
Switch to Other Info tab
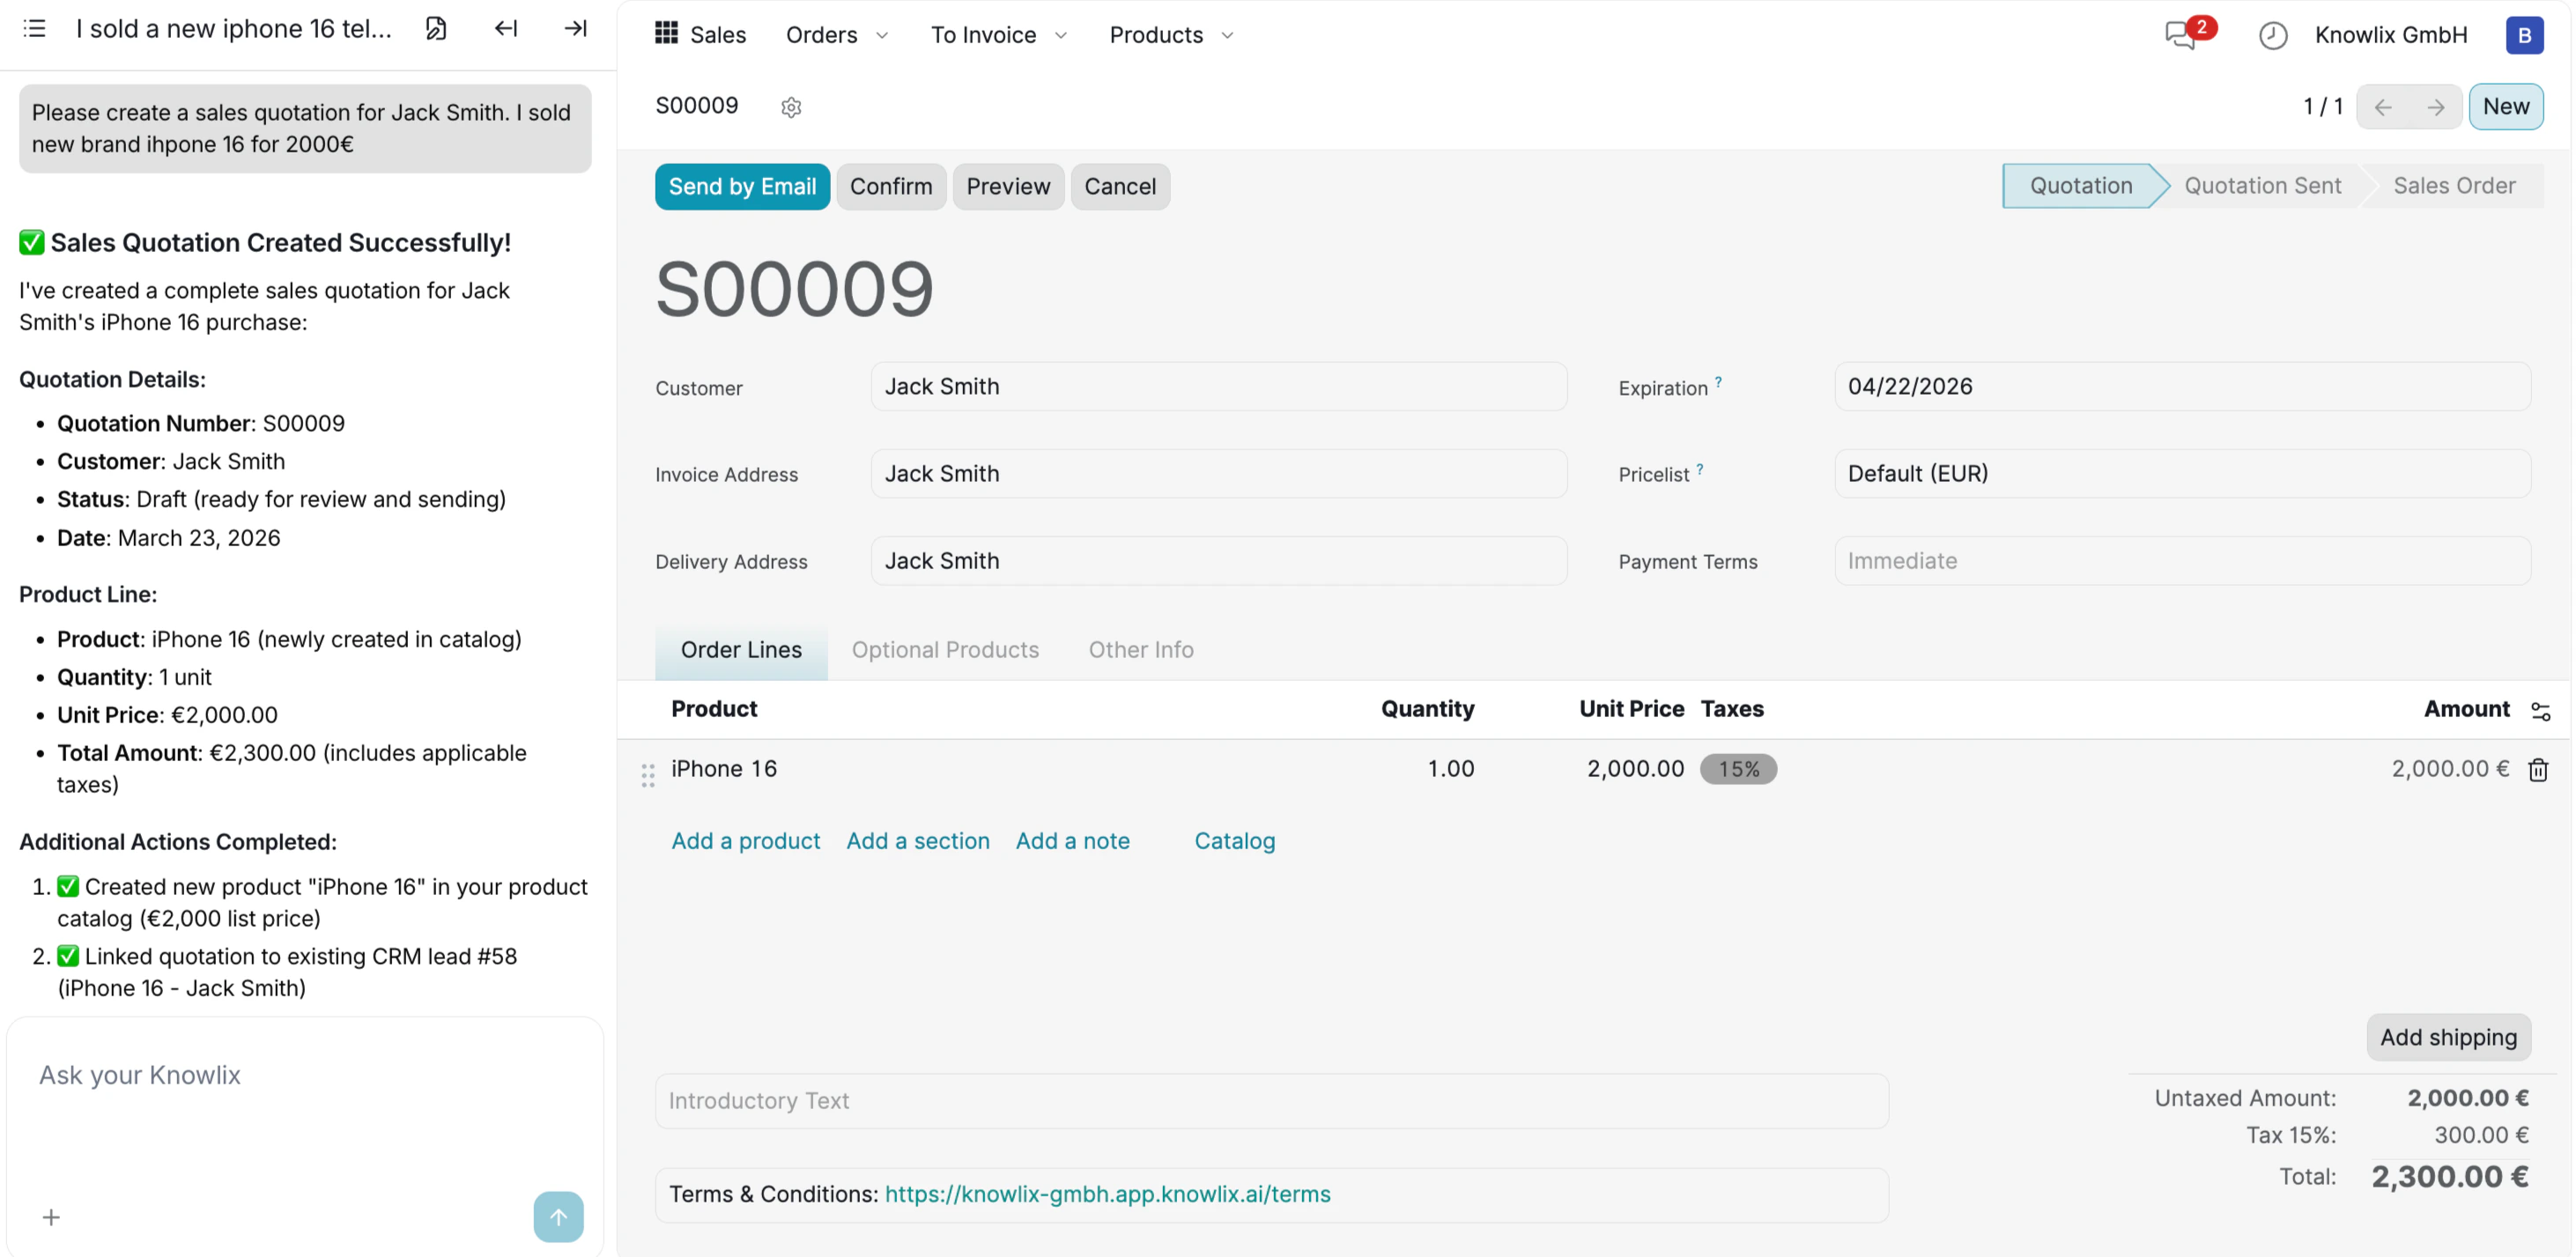coord(1140,650)
